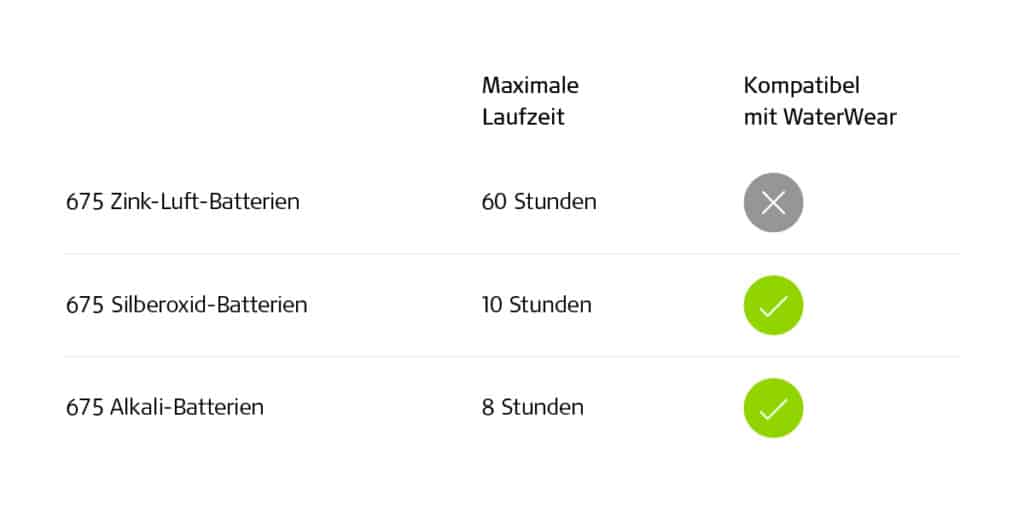This screenshot has width=1024, height=512.
Task: Click the white tick in Alkali row circle
Action: pos(773,409)
